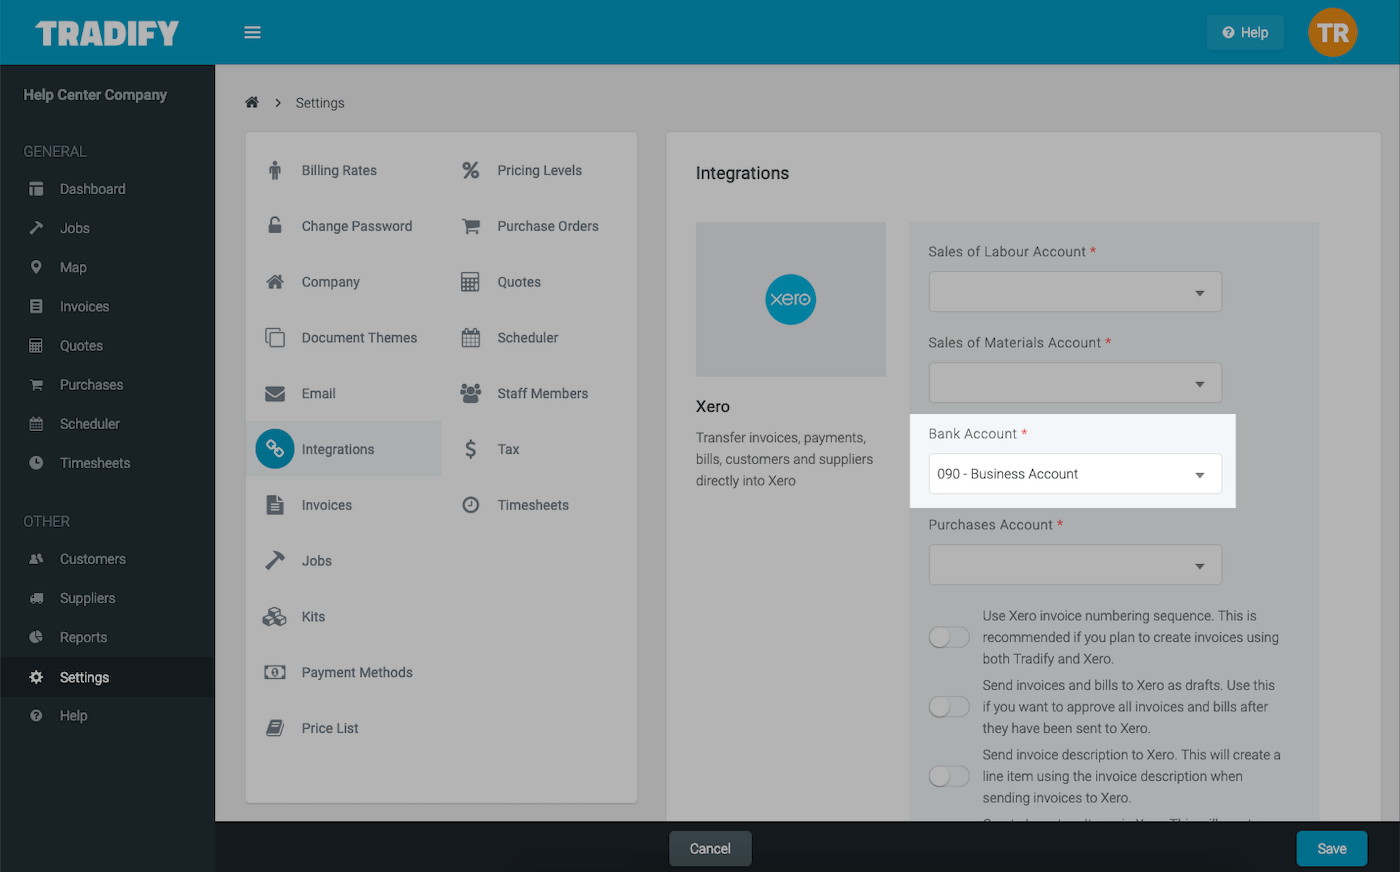Open the Purchases Account dropdown
Screen dimensions: 1400x872
point(1075,565)
